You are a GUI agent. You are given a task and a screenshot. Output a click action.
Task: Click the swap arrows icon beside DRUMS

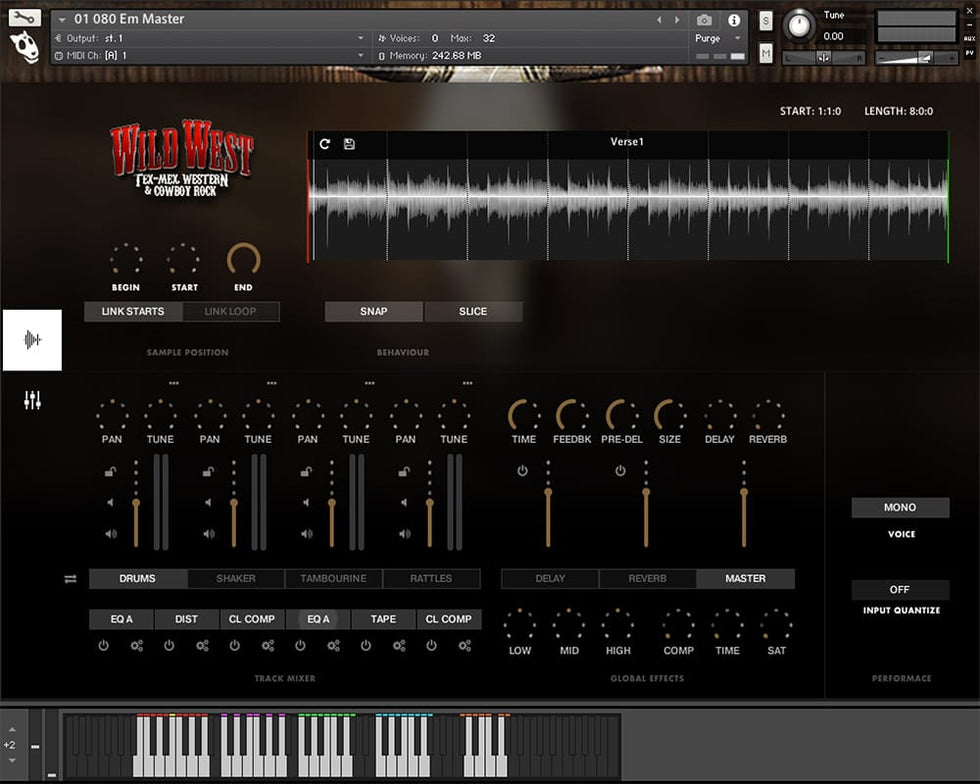point(70,579)
